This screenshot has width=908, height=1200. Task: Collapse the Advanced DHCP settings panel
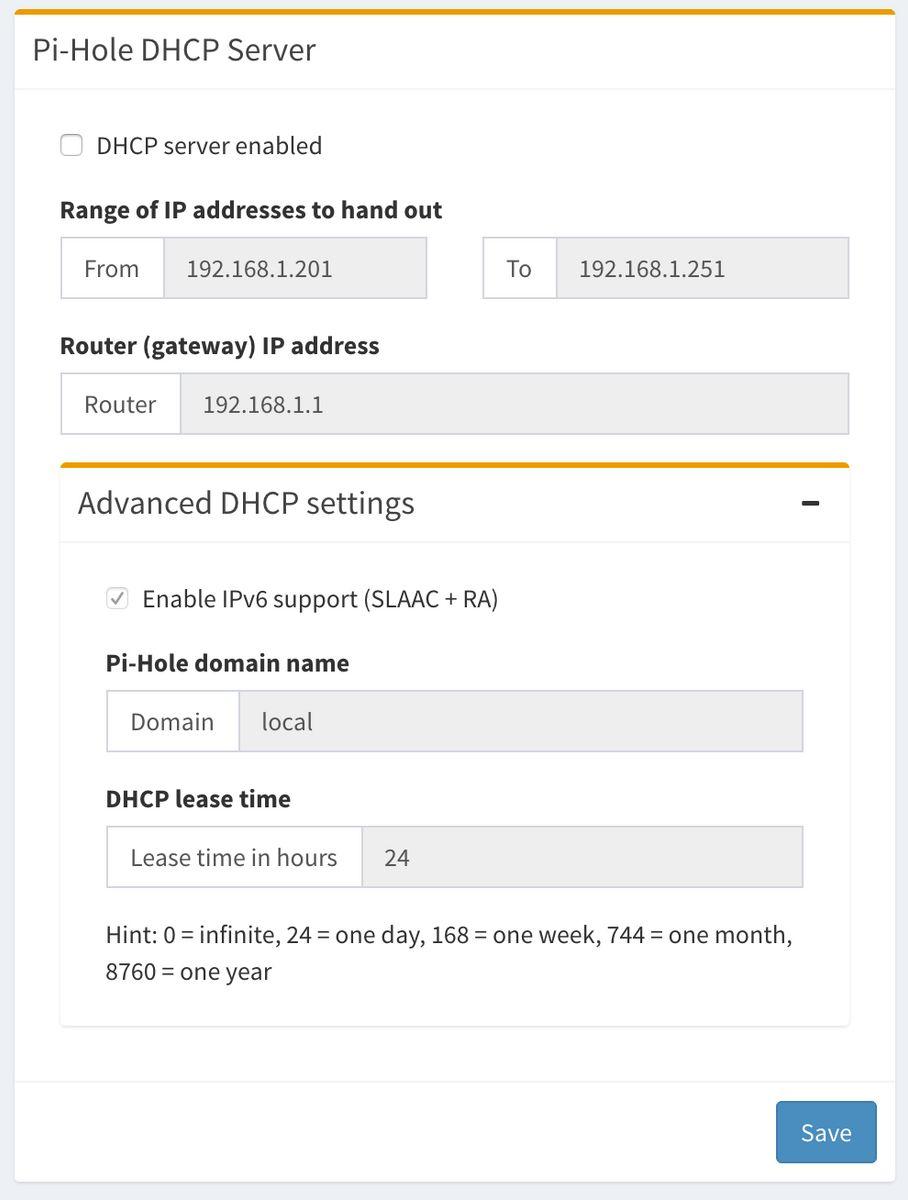tap(810, 503)
